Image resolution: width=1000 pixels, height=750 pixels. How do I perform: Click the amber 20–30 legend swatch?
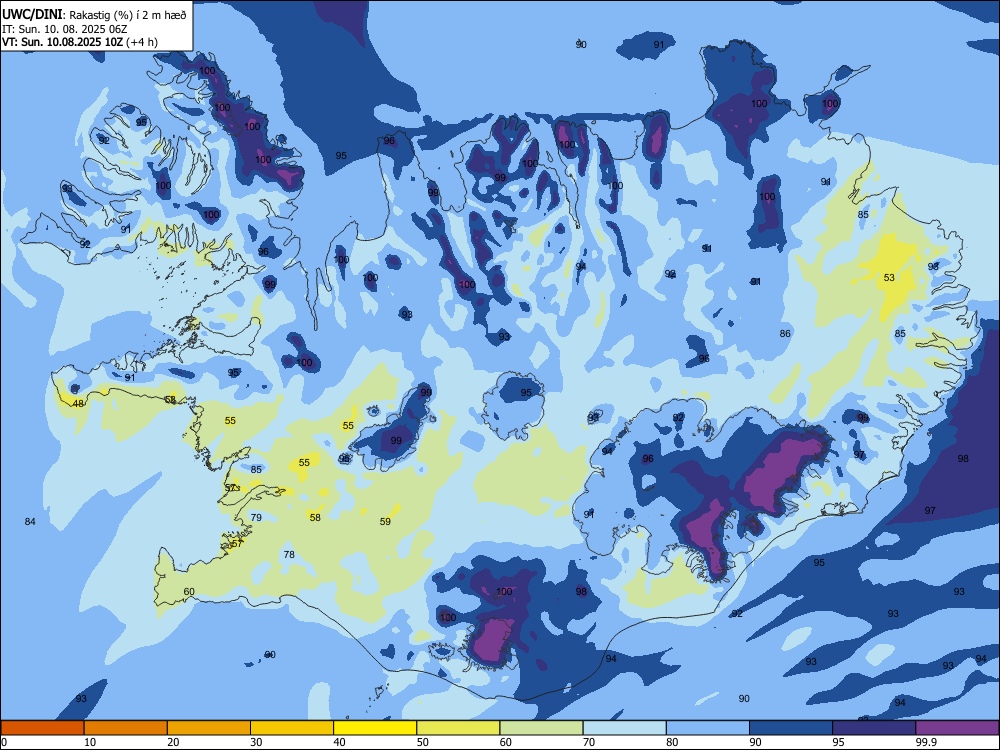tap(209, 728)
